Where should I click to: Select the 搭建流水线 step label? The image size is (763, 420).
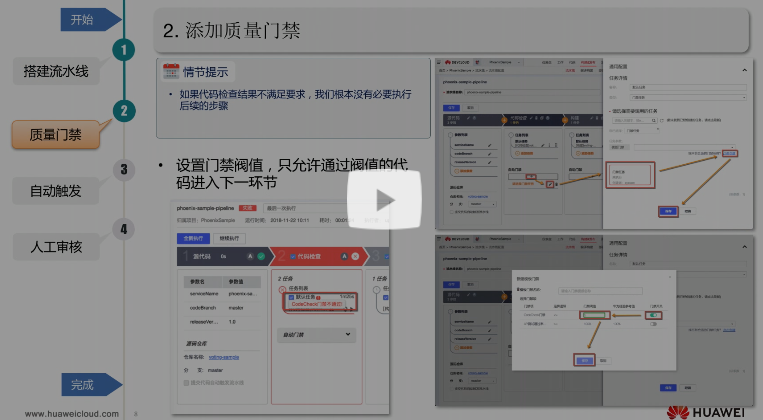tap(56, 72)
